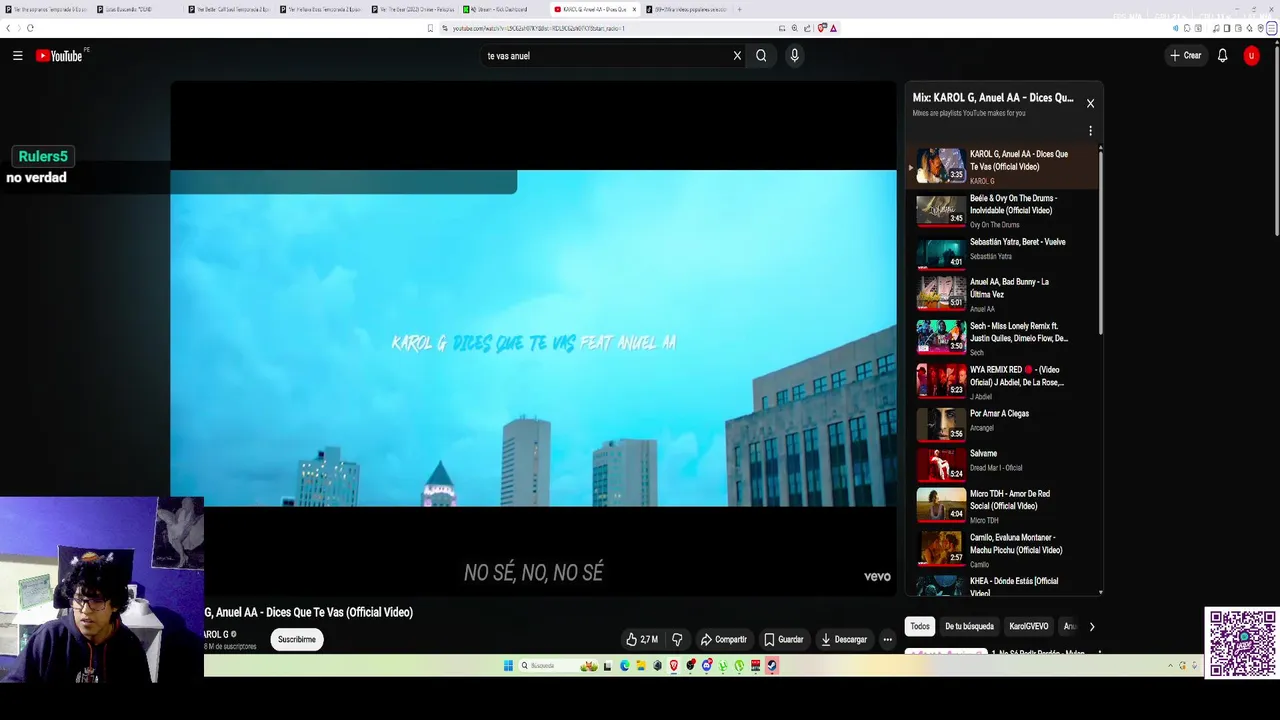This screenshot has width=1280, height=720.
Task: Play 'Por Amar A Ciegas' by Arcangel
Action: 1001,424
